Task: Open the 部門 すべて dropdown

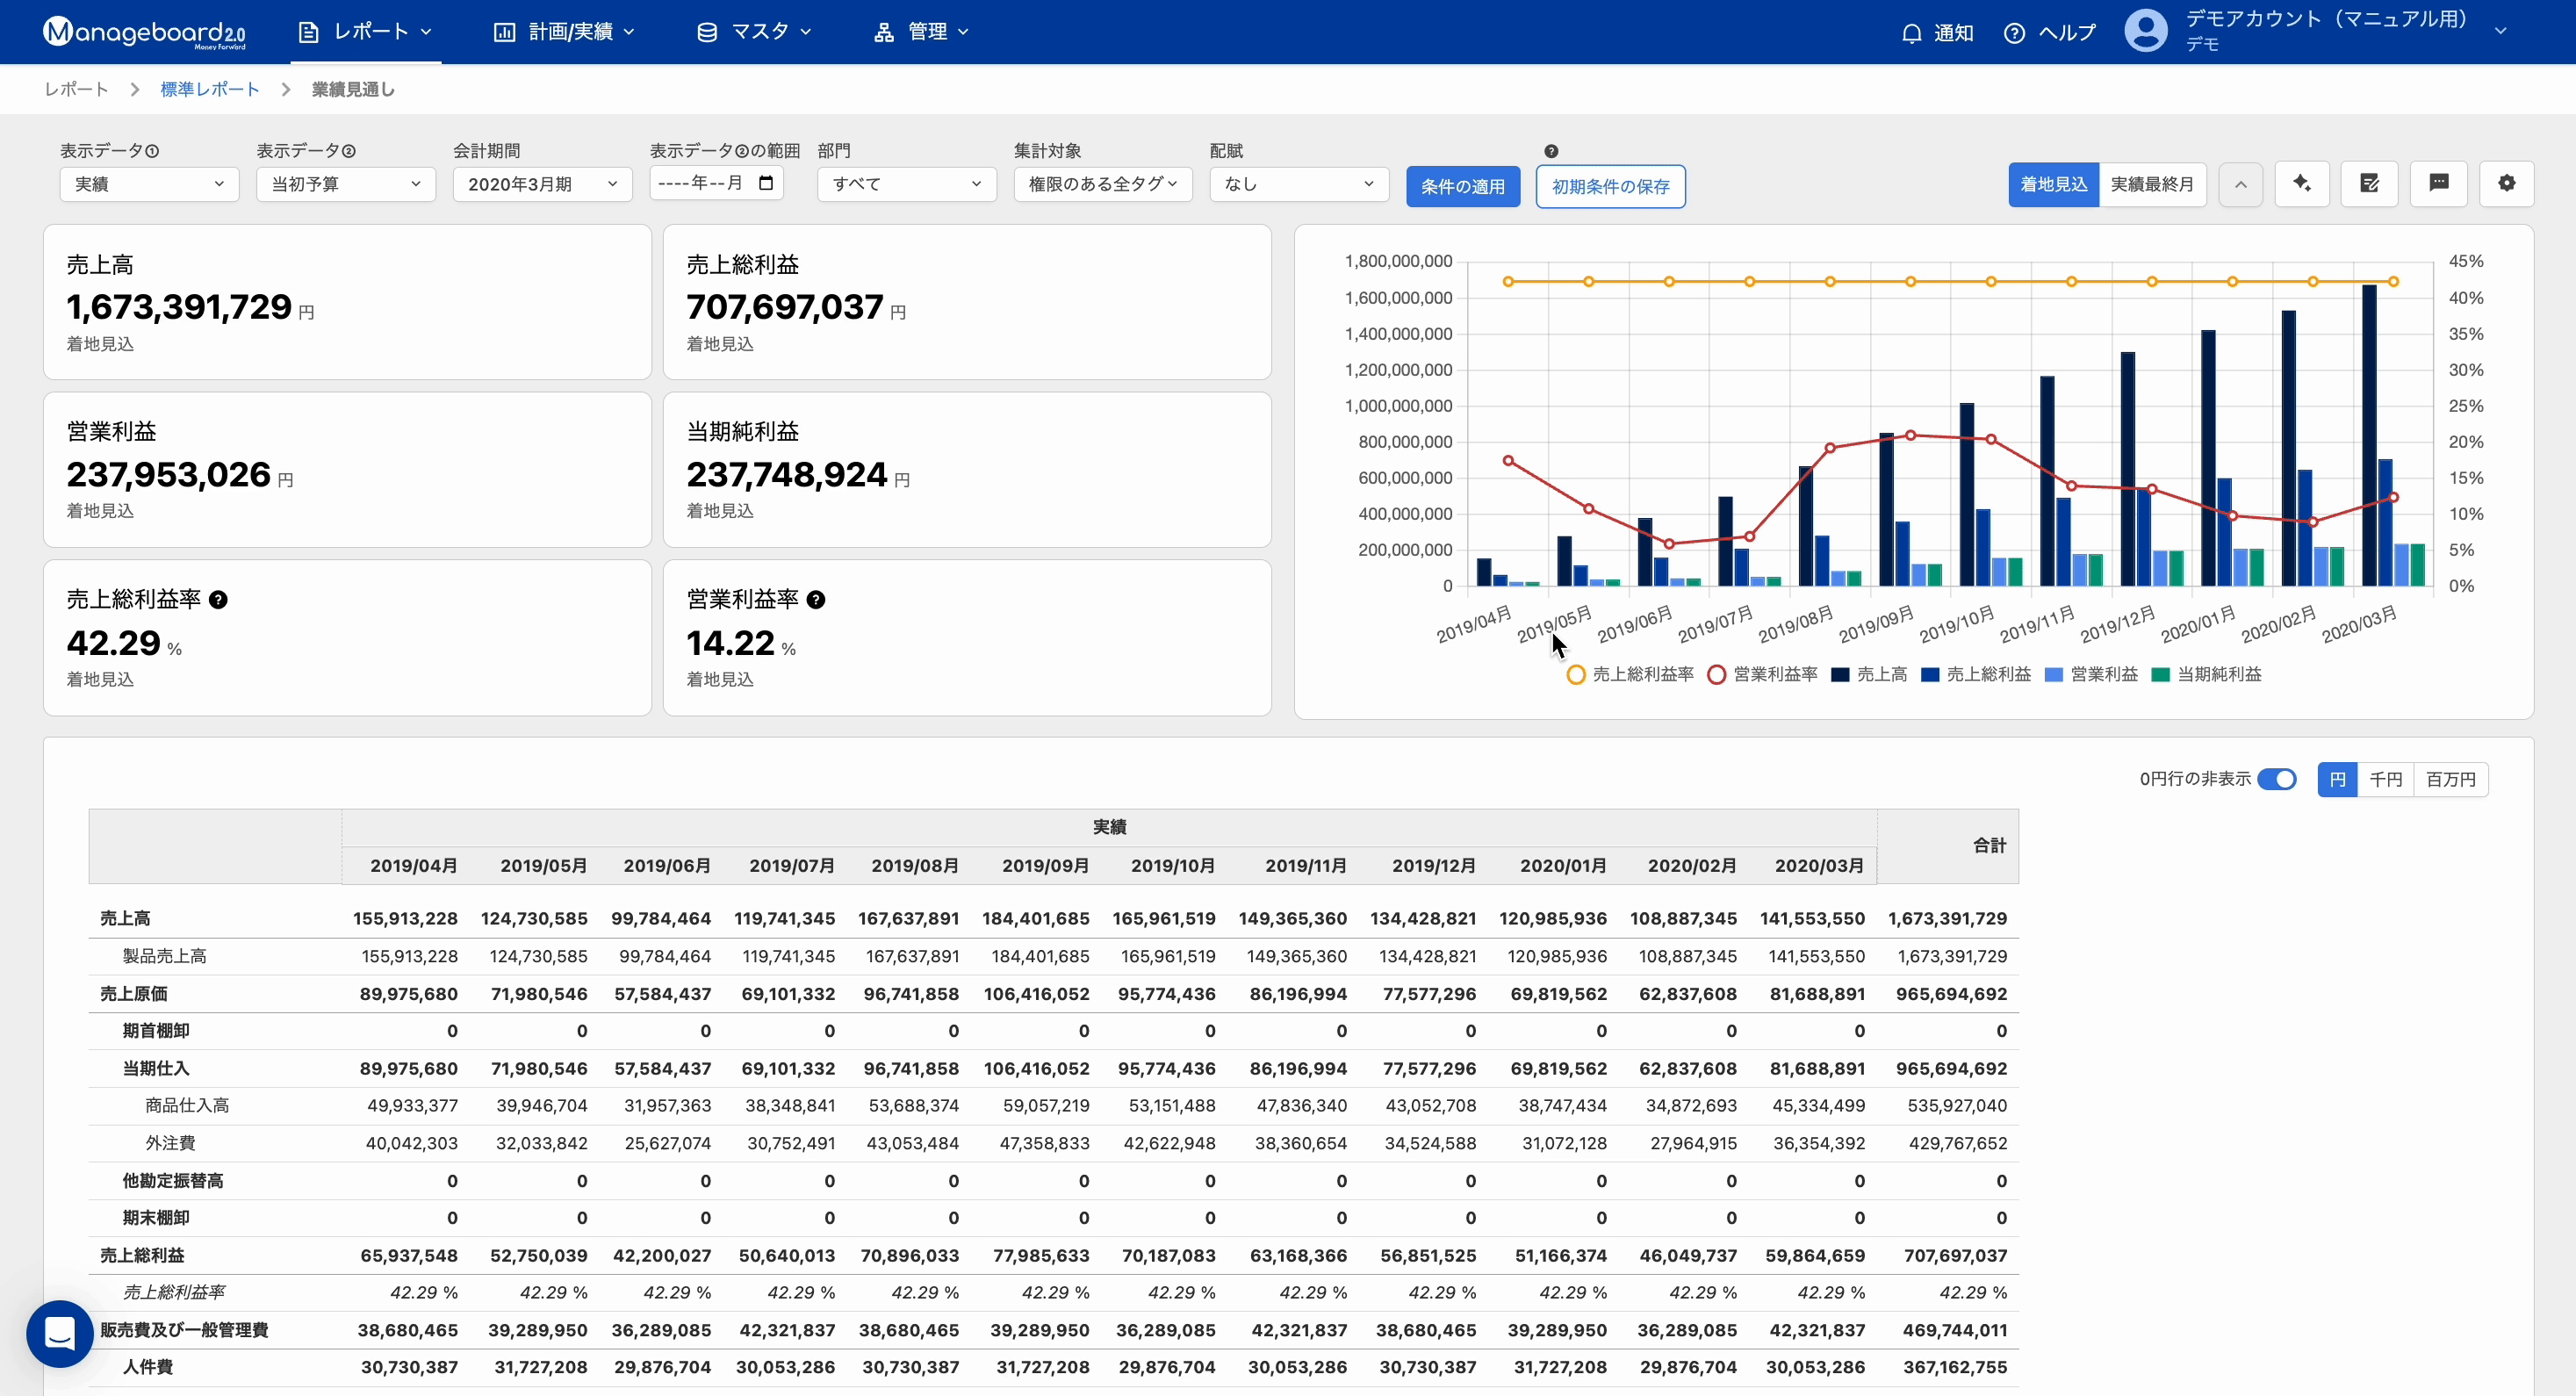Action: (906, 184)
